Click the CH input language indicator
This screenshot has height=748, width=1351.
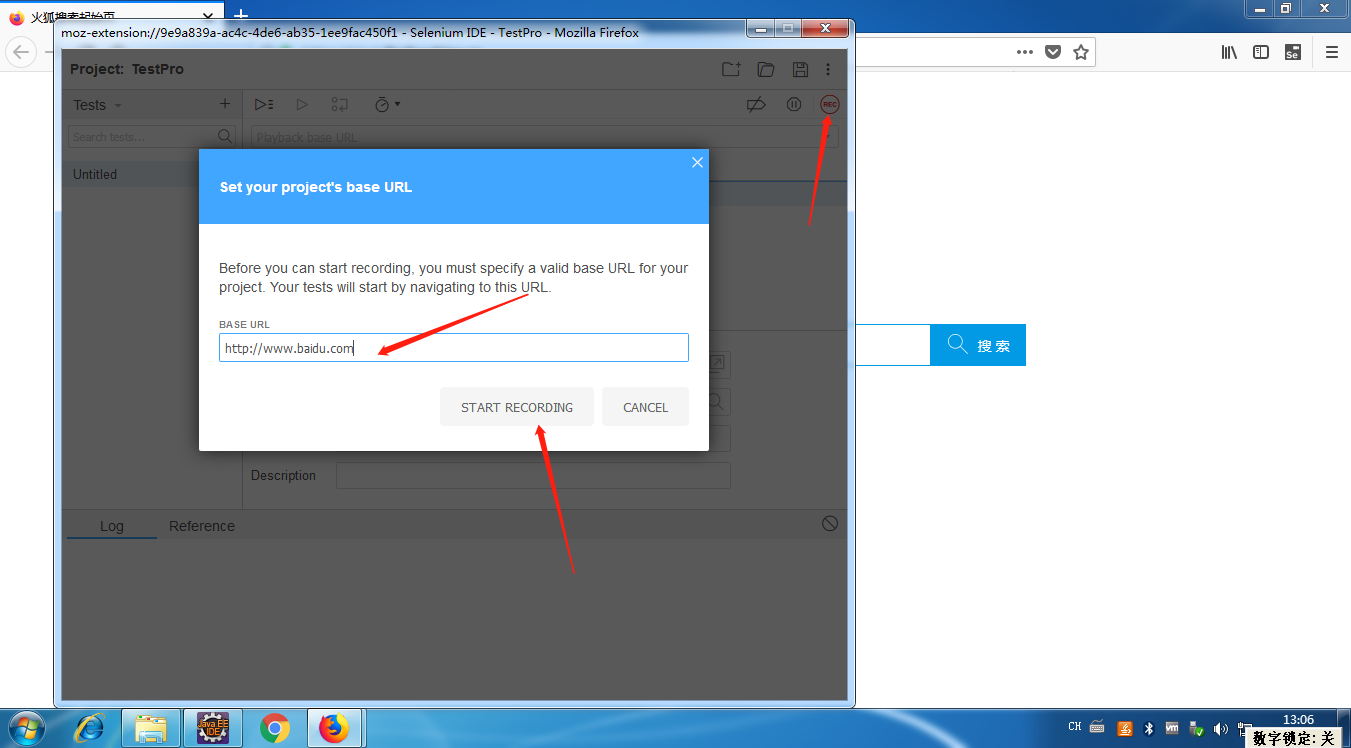[x=1075, y=727]
